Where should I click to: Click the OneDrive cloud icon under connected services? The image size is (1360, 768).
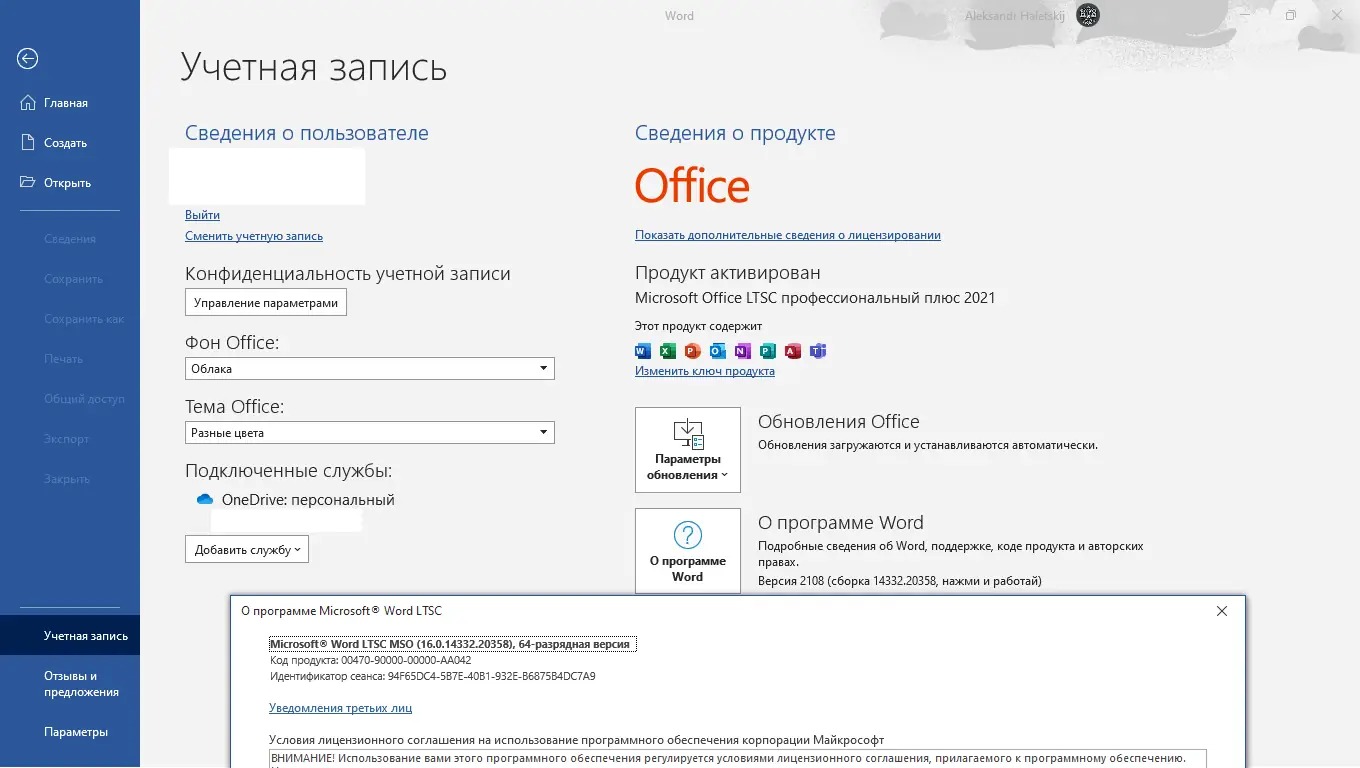203,499
